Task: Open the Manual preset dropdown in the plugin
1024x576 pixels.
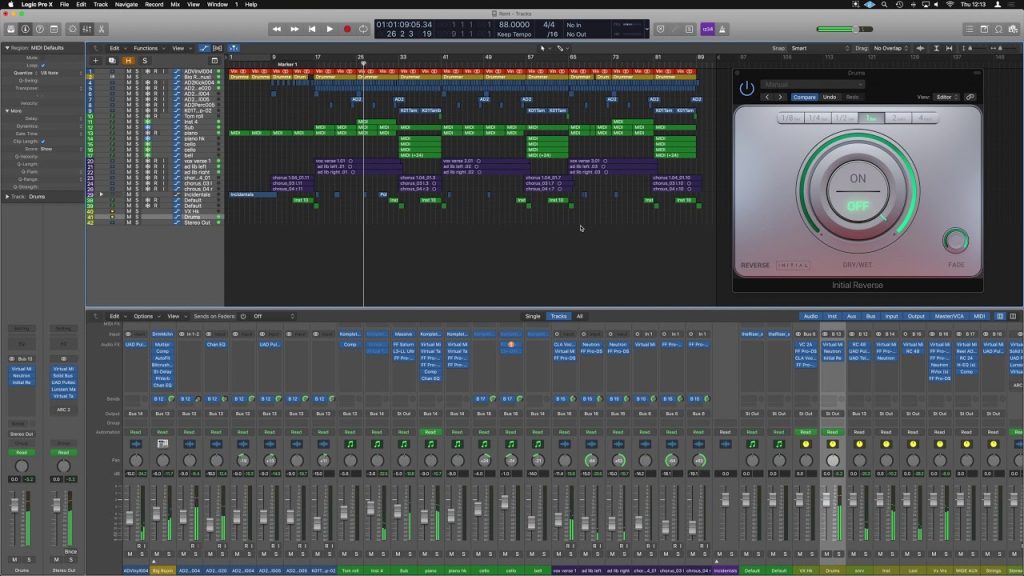Action: [x=810, y=84]
